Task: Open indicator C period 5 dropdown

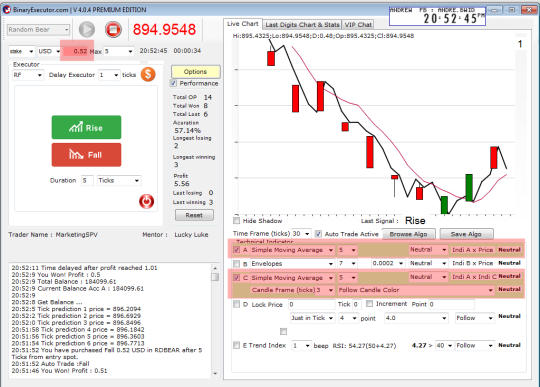Action: [x=347, y=278]
